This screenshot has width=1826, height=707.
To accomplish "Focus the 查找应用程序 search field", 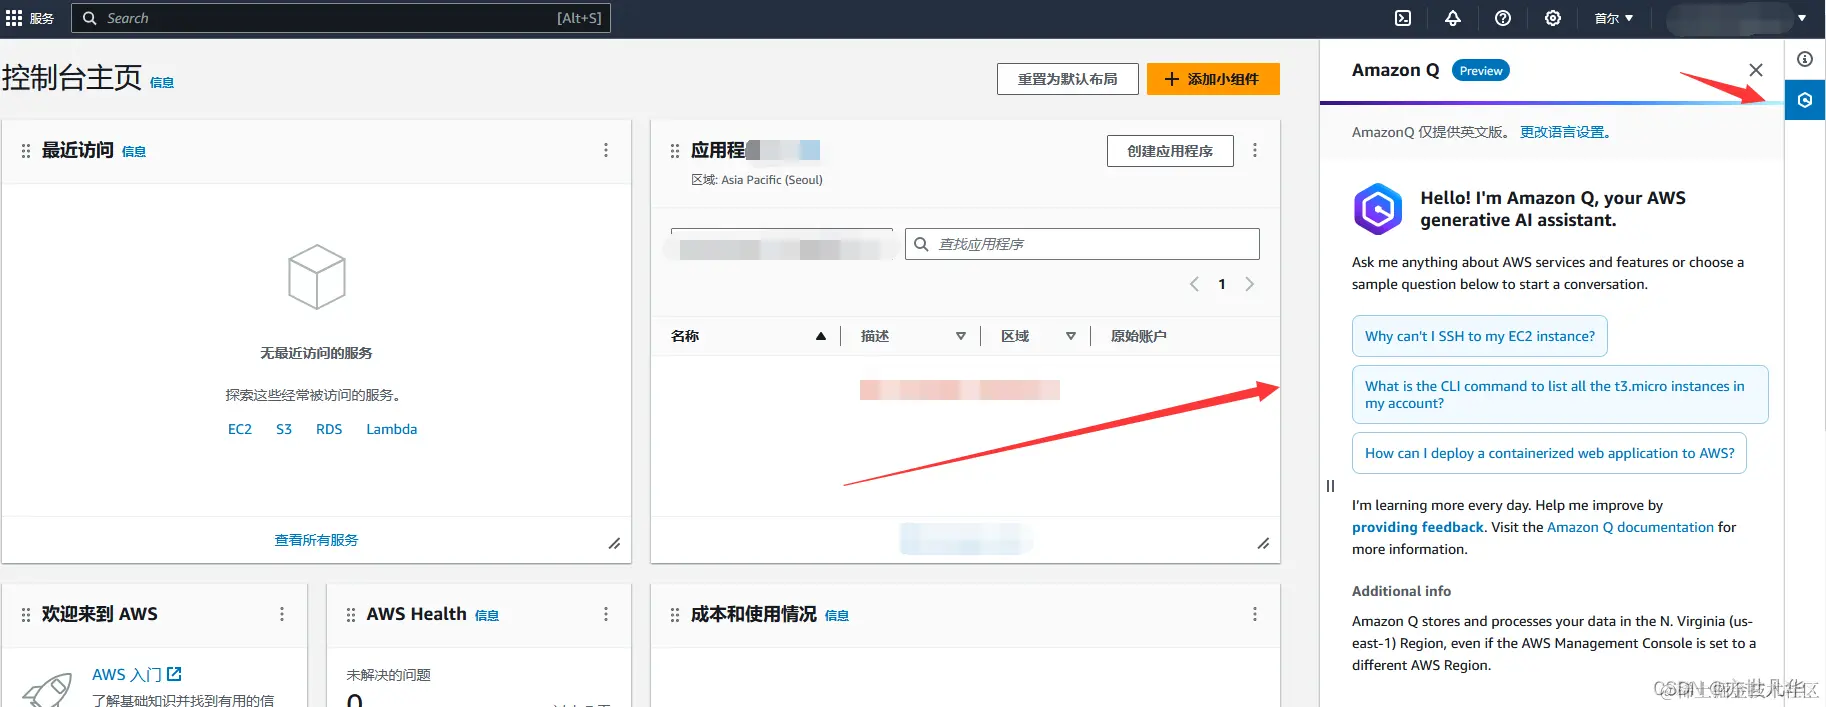I will coord(1082,244).
